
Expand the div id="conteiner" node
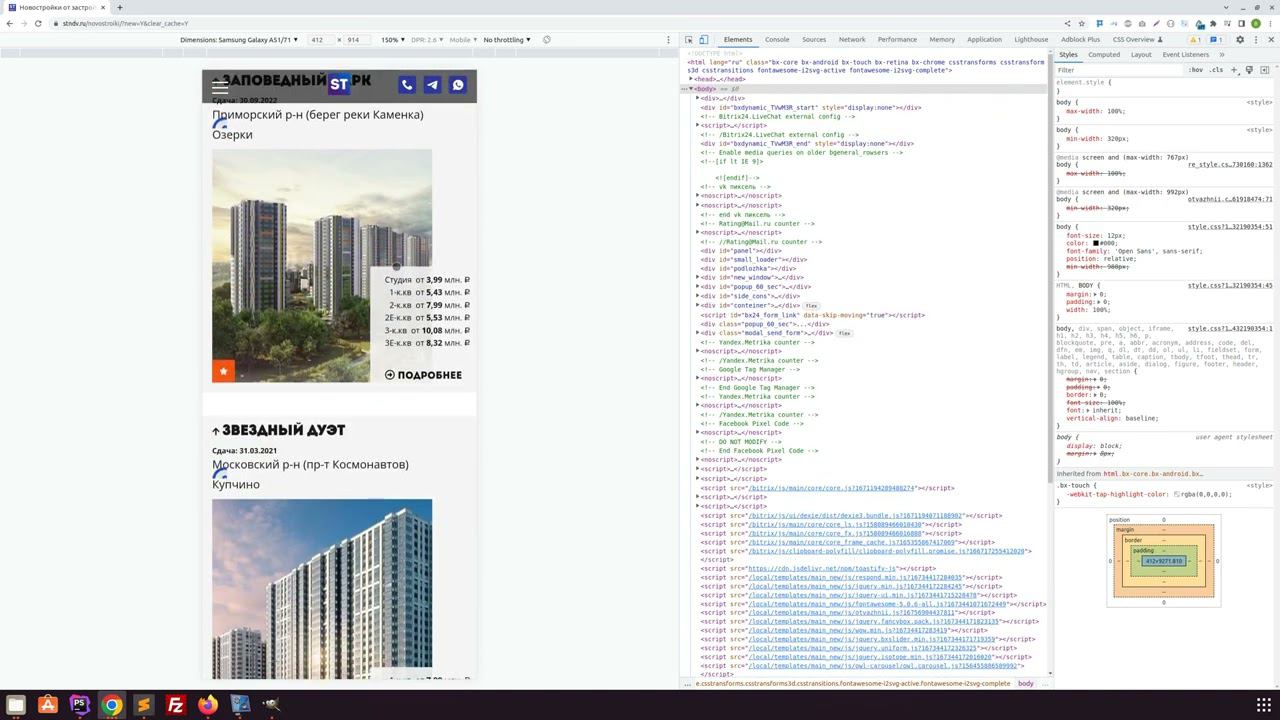pyautogui.click(x=698, y=305)
